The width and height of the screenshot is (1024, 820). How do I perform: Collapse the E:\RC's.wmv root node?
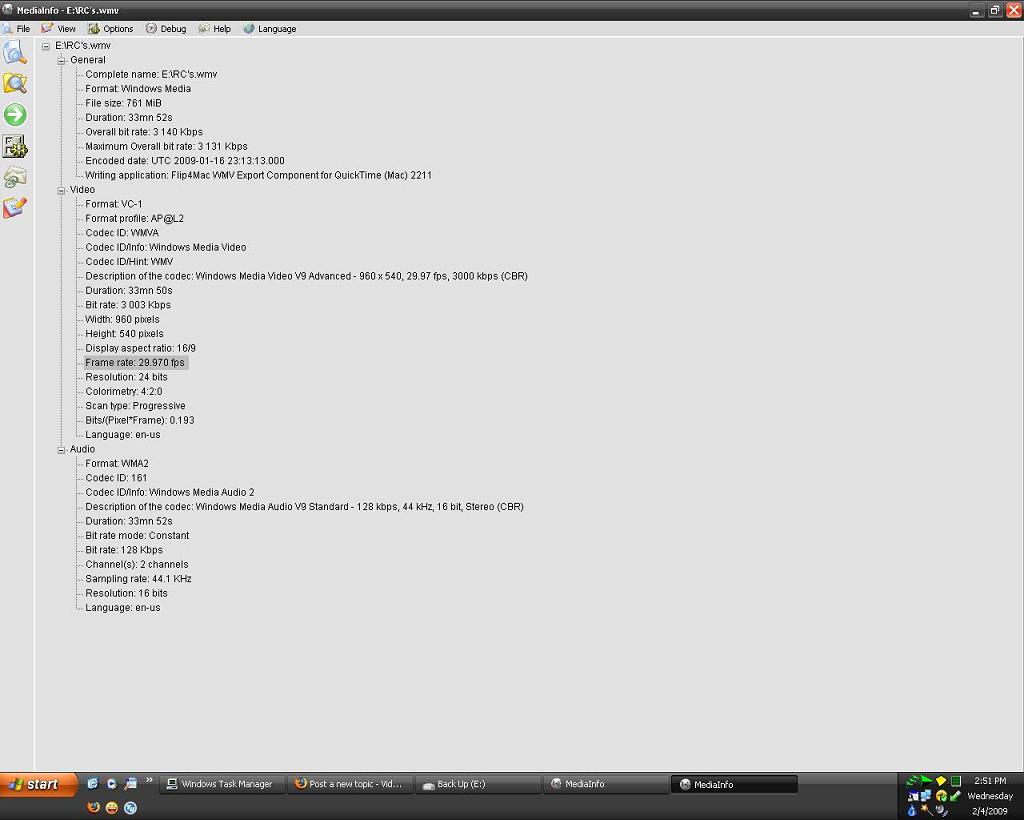46,46
